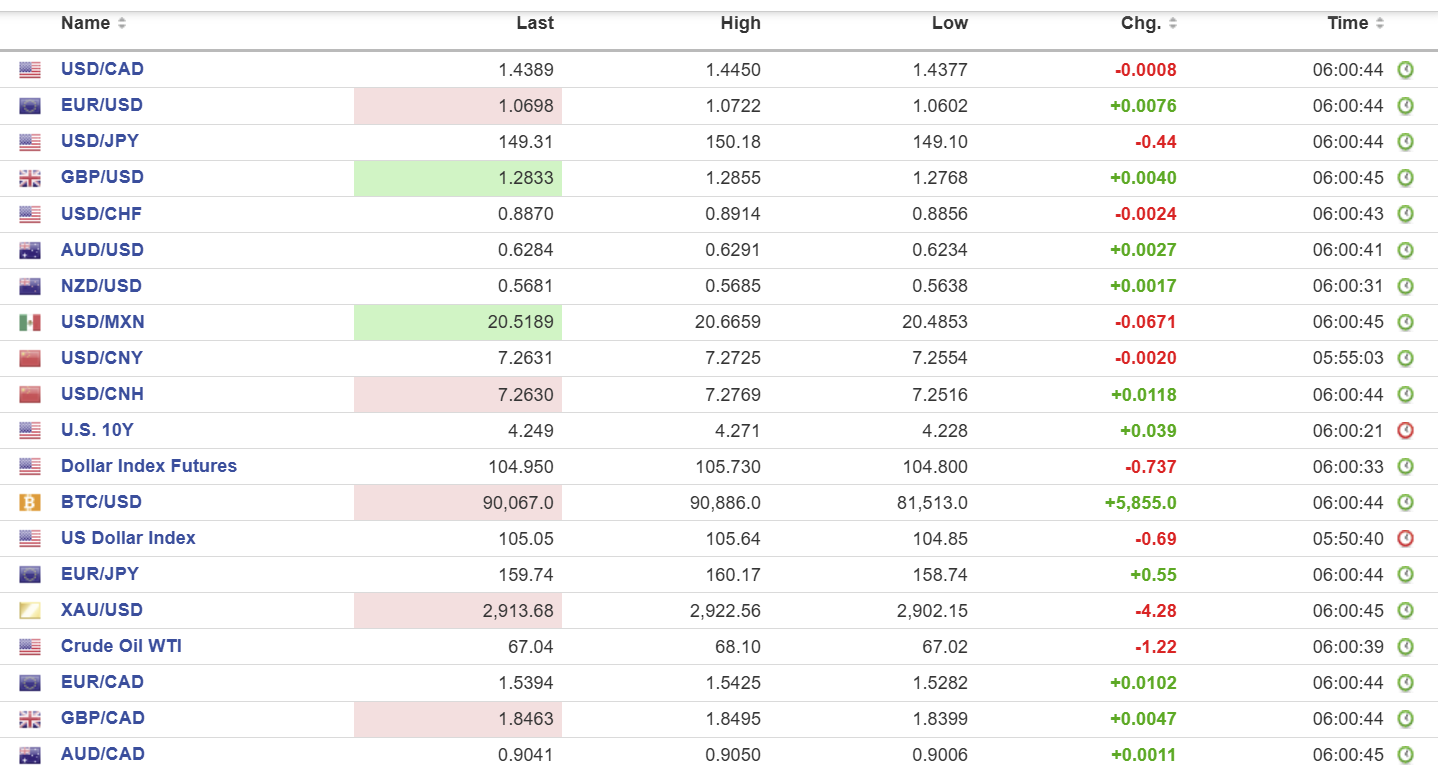The height and width of the screenshot is (766, 1438).
Task: Open the EUR/USD pair link
Action: click(x=102, y=105)
